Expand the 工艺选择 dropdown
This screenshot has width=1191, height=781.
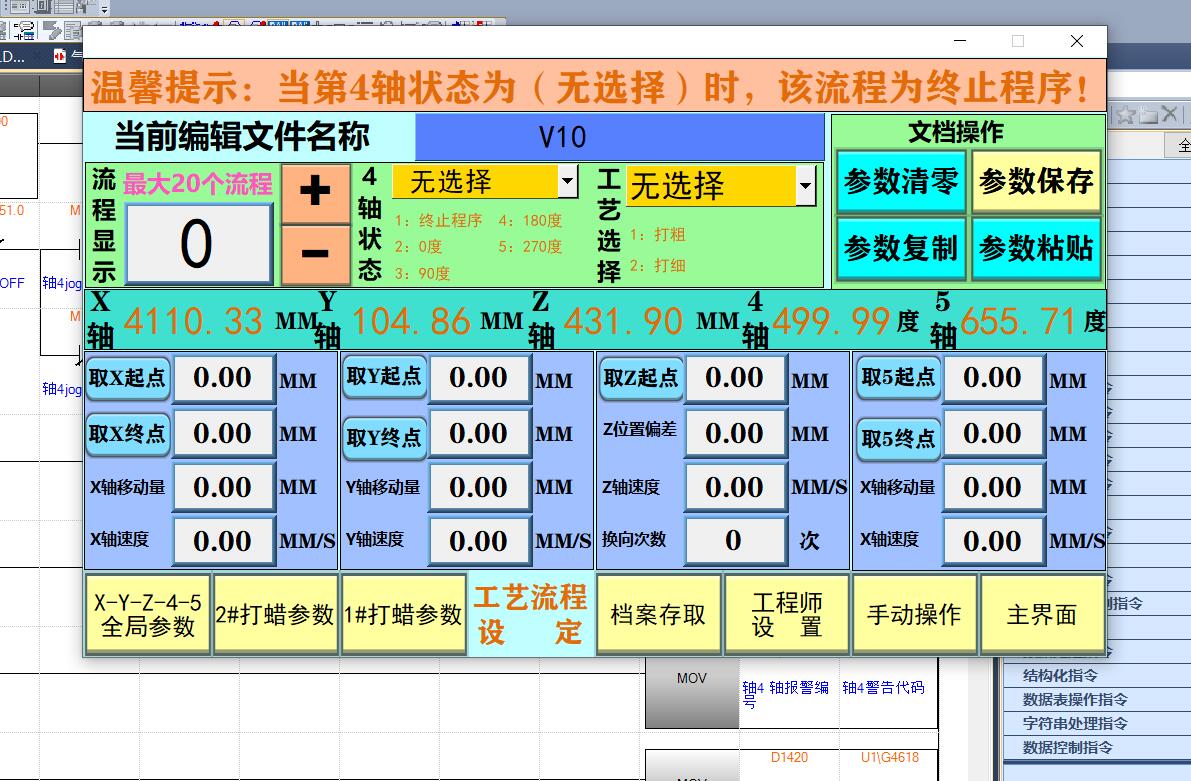pyautogui.click(x=806, y=185)
